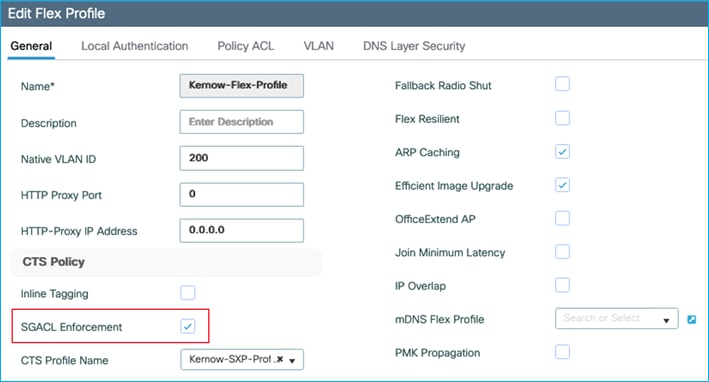Click the mDNS Flex Profile label
Screen dimensions: 709x382
tap(440, 320)
